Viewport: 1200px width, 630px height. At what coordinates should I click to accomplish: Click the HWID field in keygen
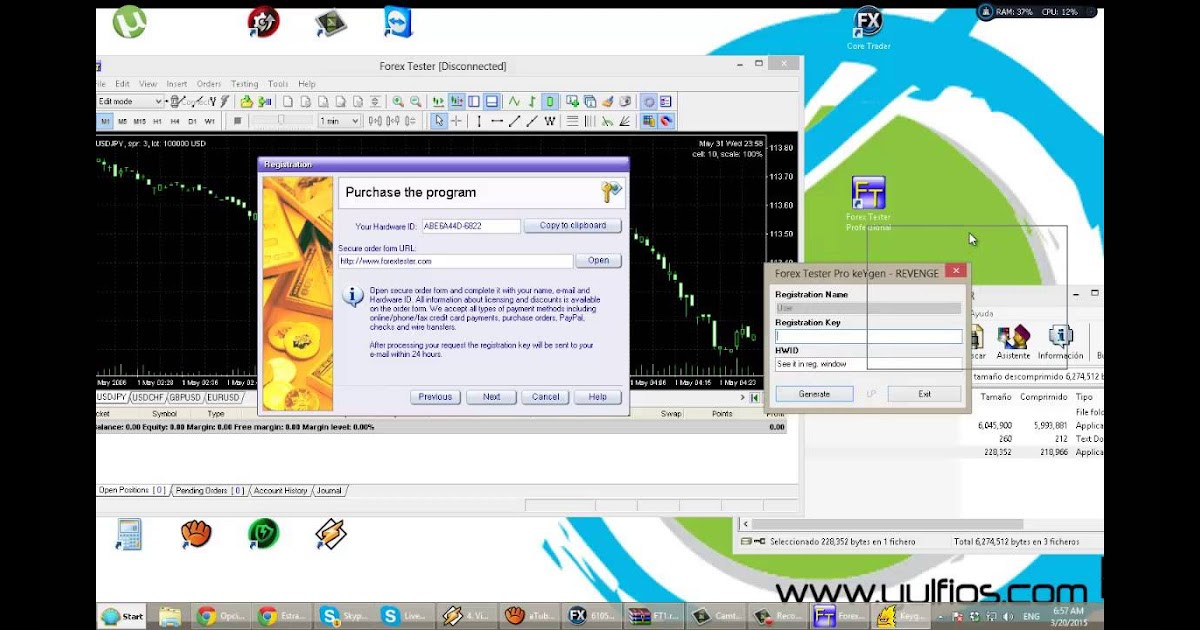tap(868, 364)
